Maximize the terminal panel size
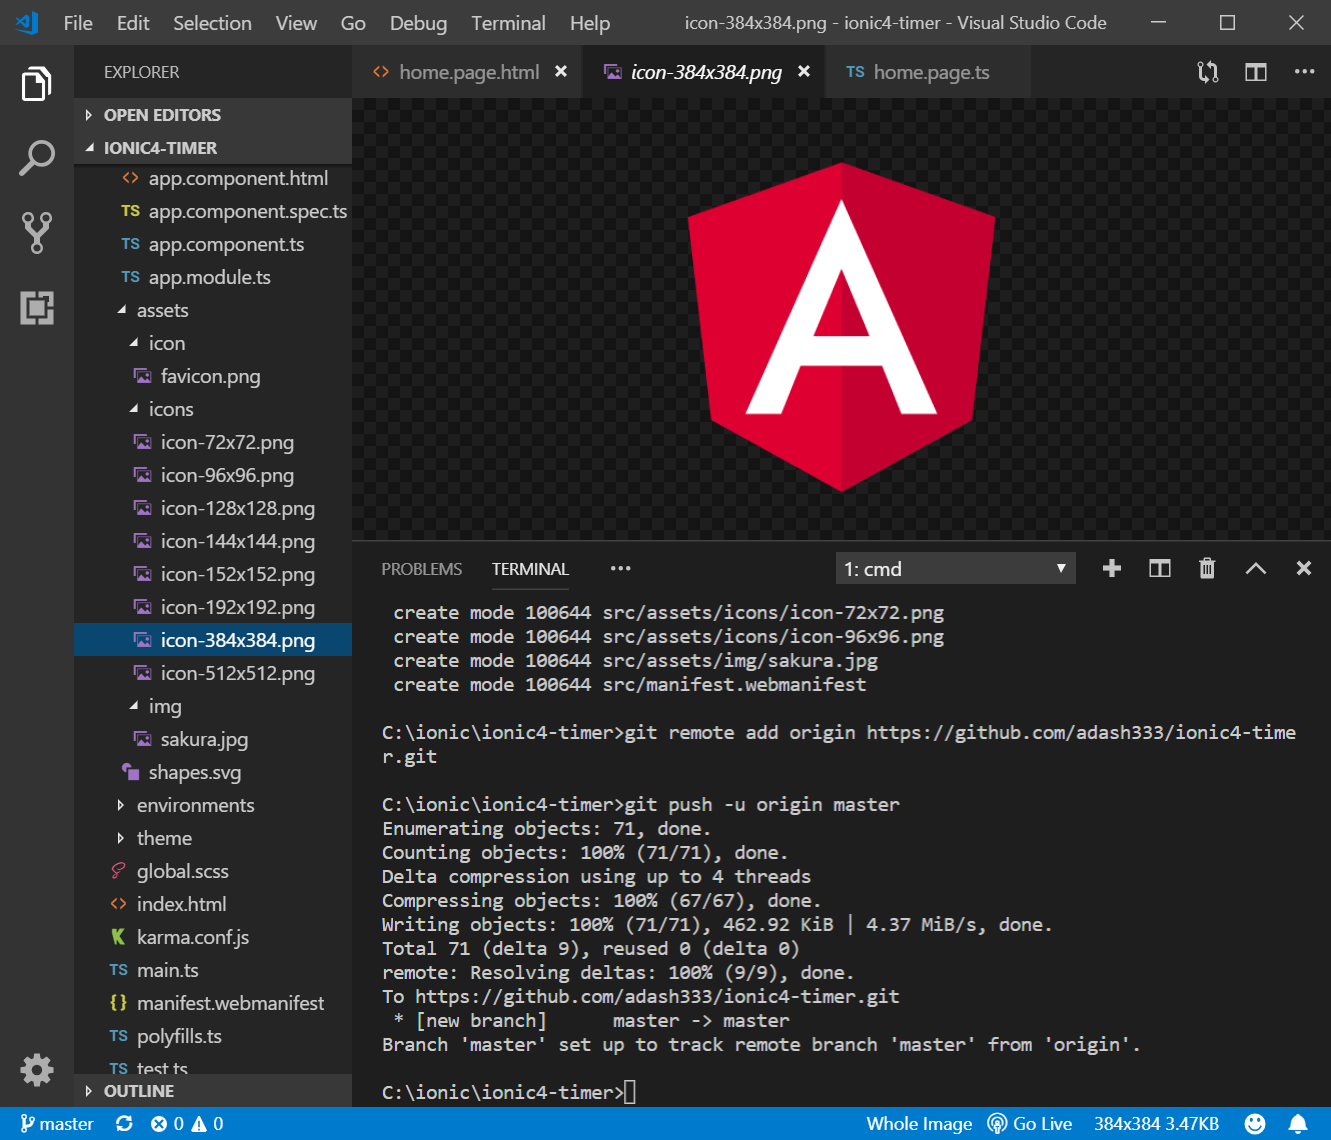1331x1140 pixels. [x=1255, y=569]
